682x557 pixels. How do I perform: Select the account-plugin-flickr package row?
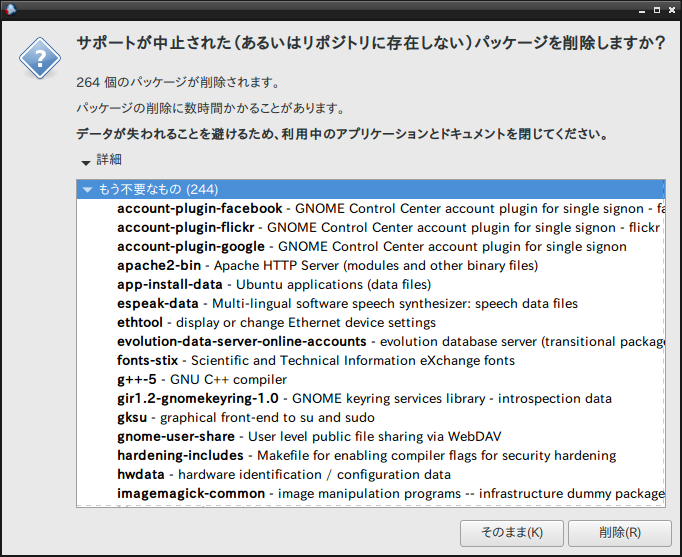(x=371, y=227)
